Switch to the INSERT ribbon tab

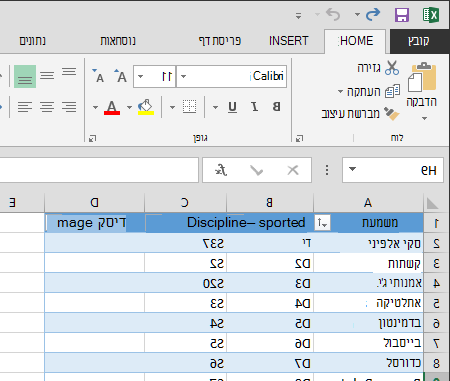coord(289,41)
